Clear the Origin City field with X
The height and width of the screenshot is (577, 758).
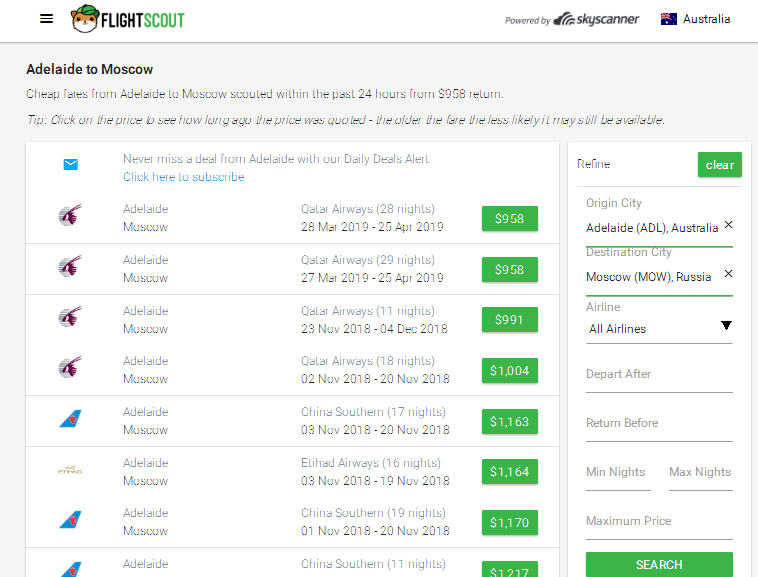coord(728,225)
